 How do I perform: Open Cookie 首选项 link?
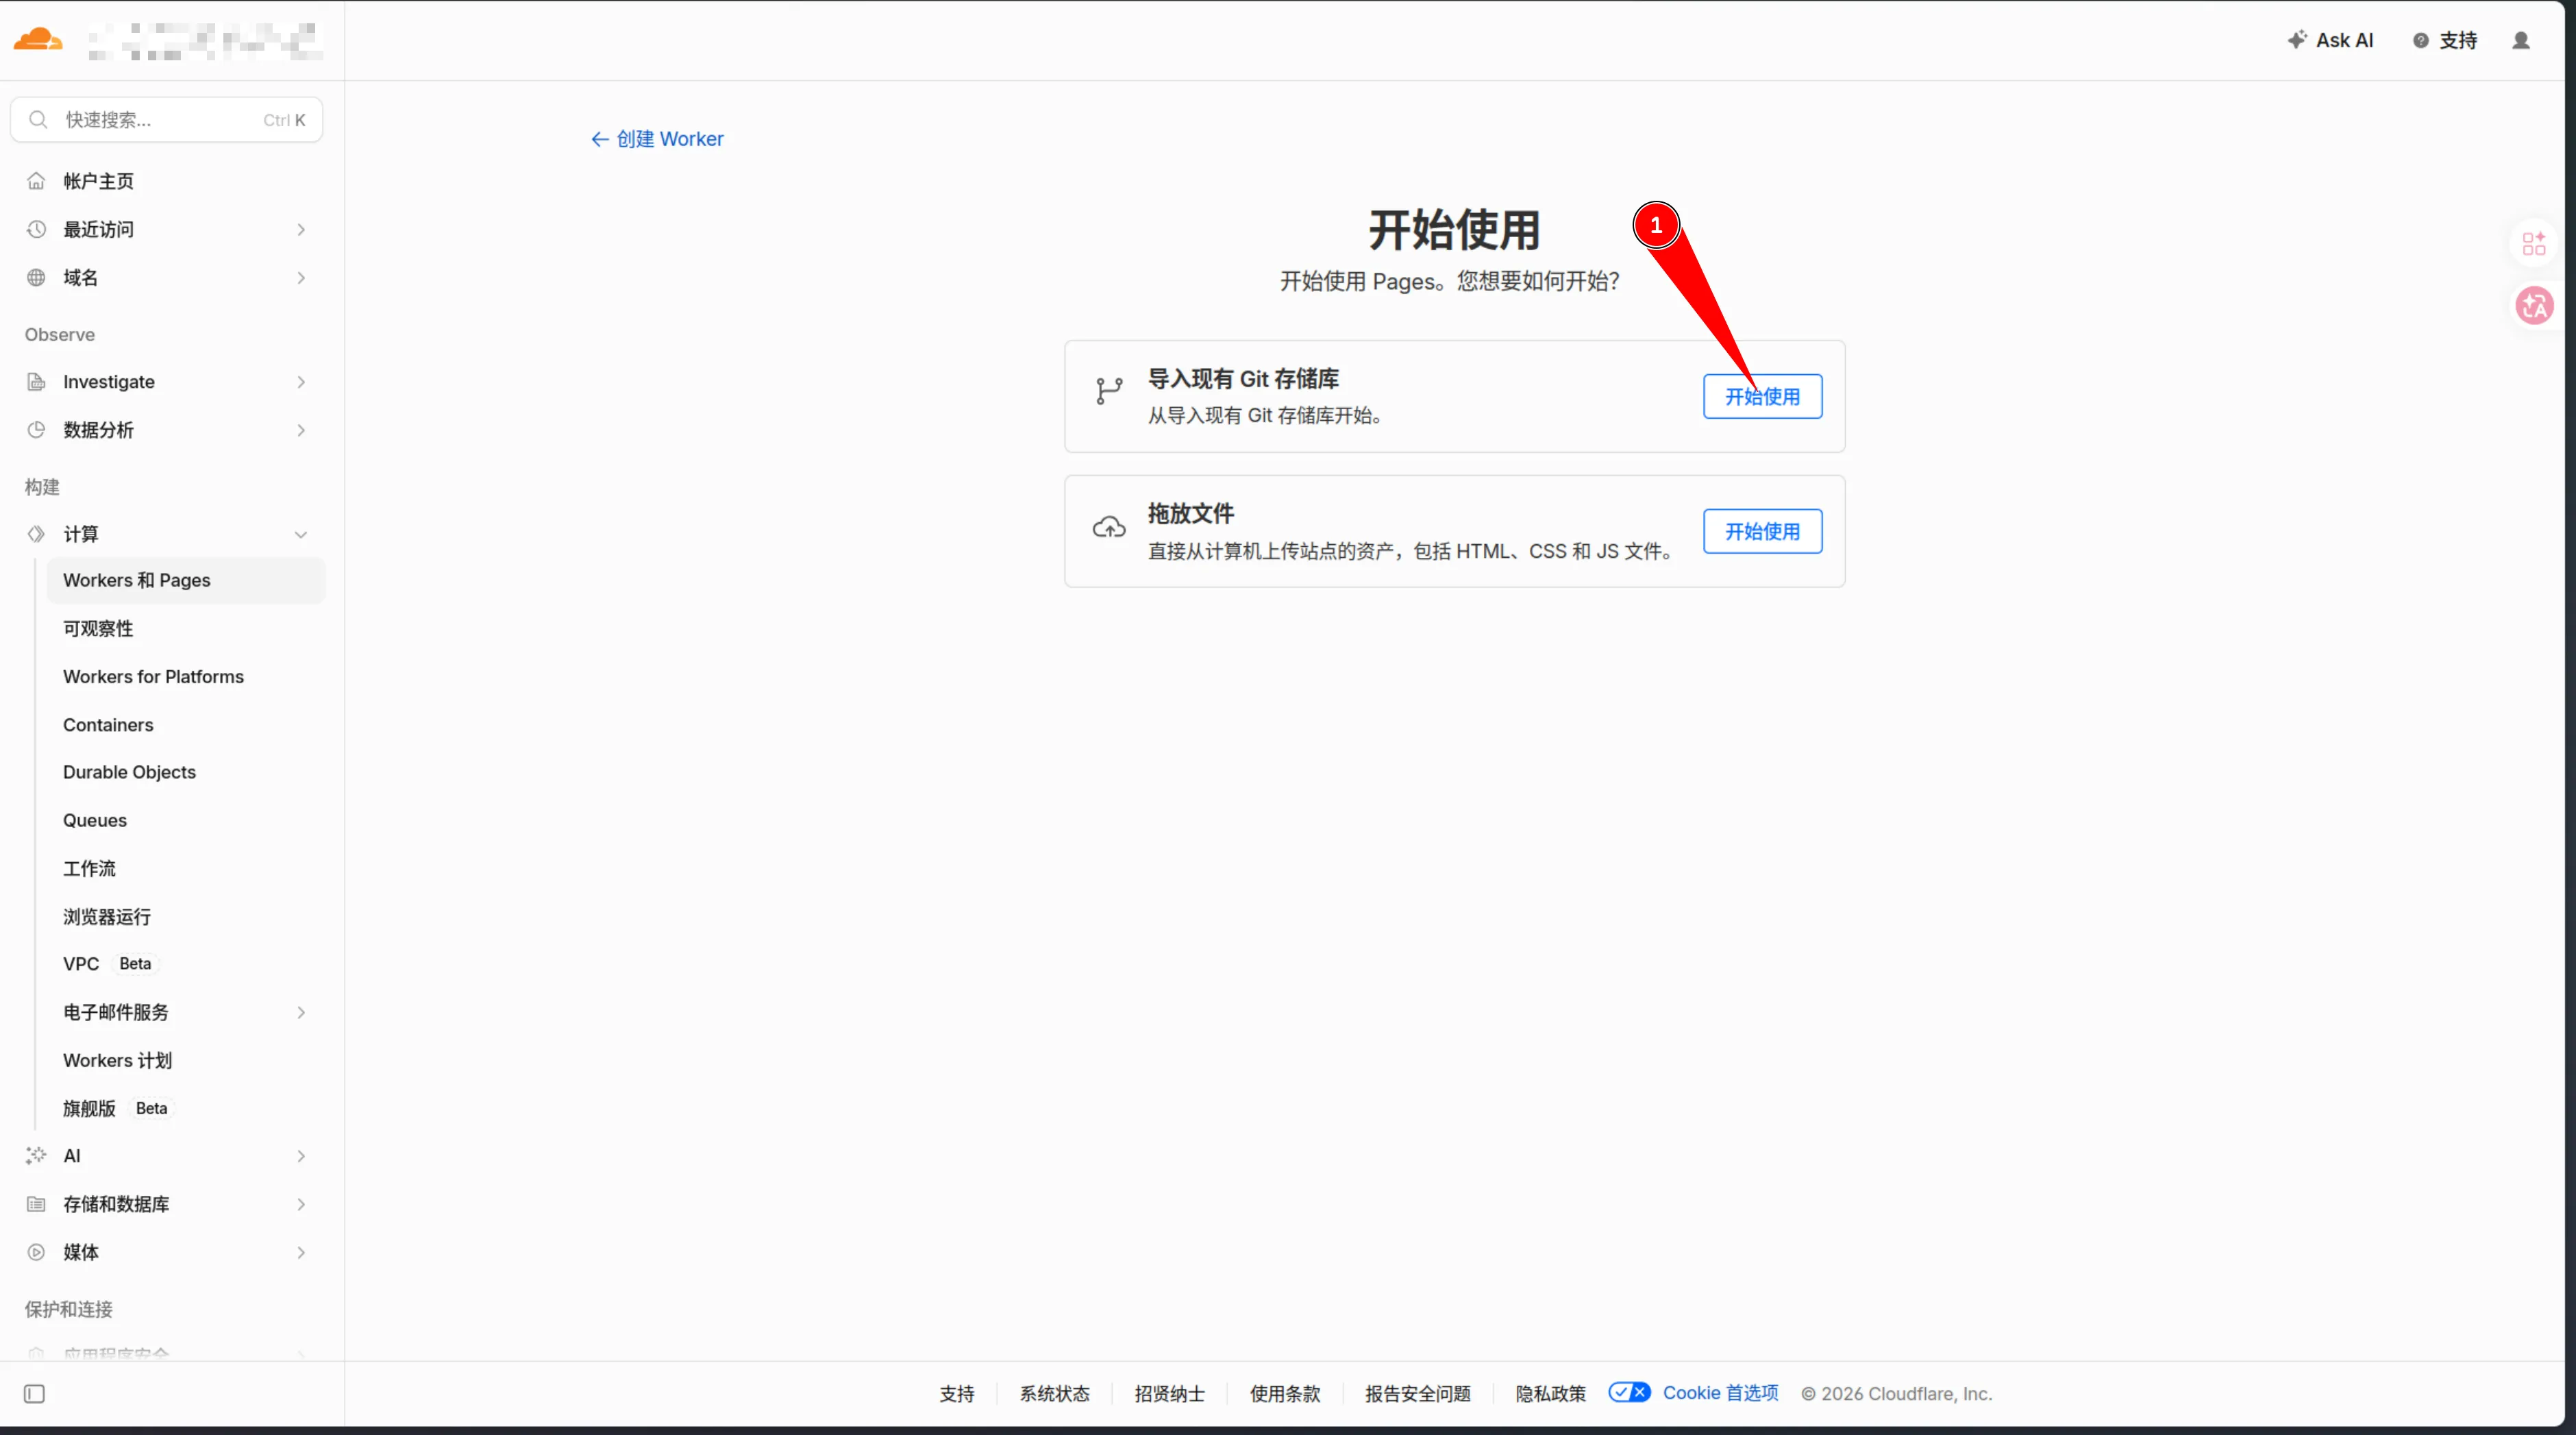coord(1720,1393)
